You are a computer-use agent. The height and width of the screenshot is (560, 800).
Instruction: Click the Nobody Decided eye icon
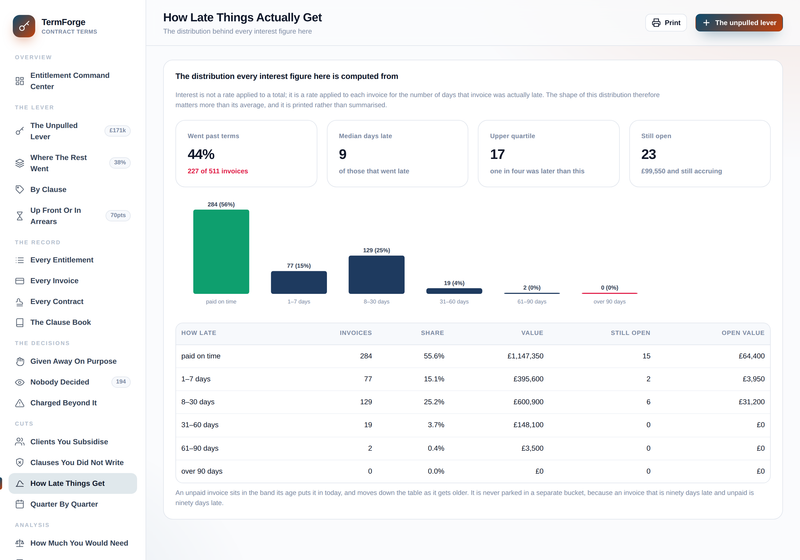click(x=19, y=382)
